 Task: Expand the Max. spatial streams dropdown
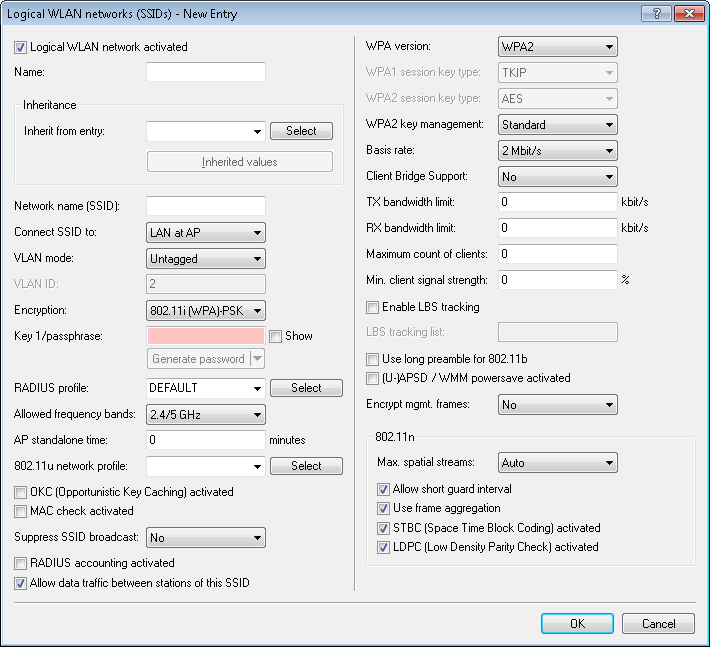(x=557, y=464)
